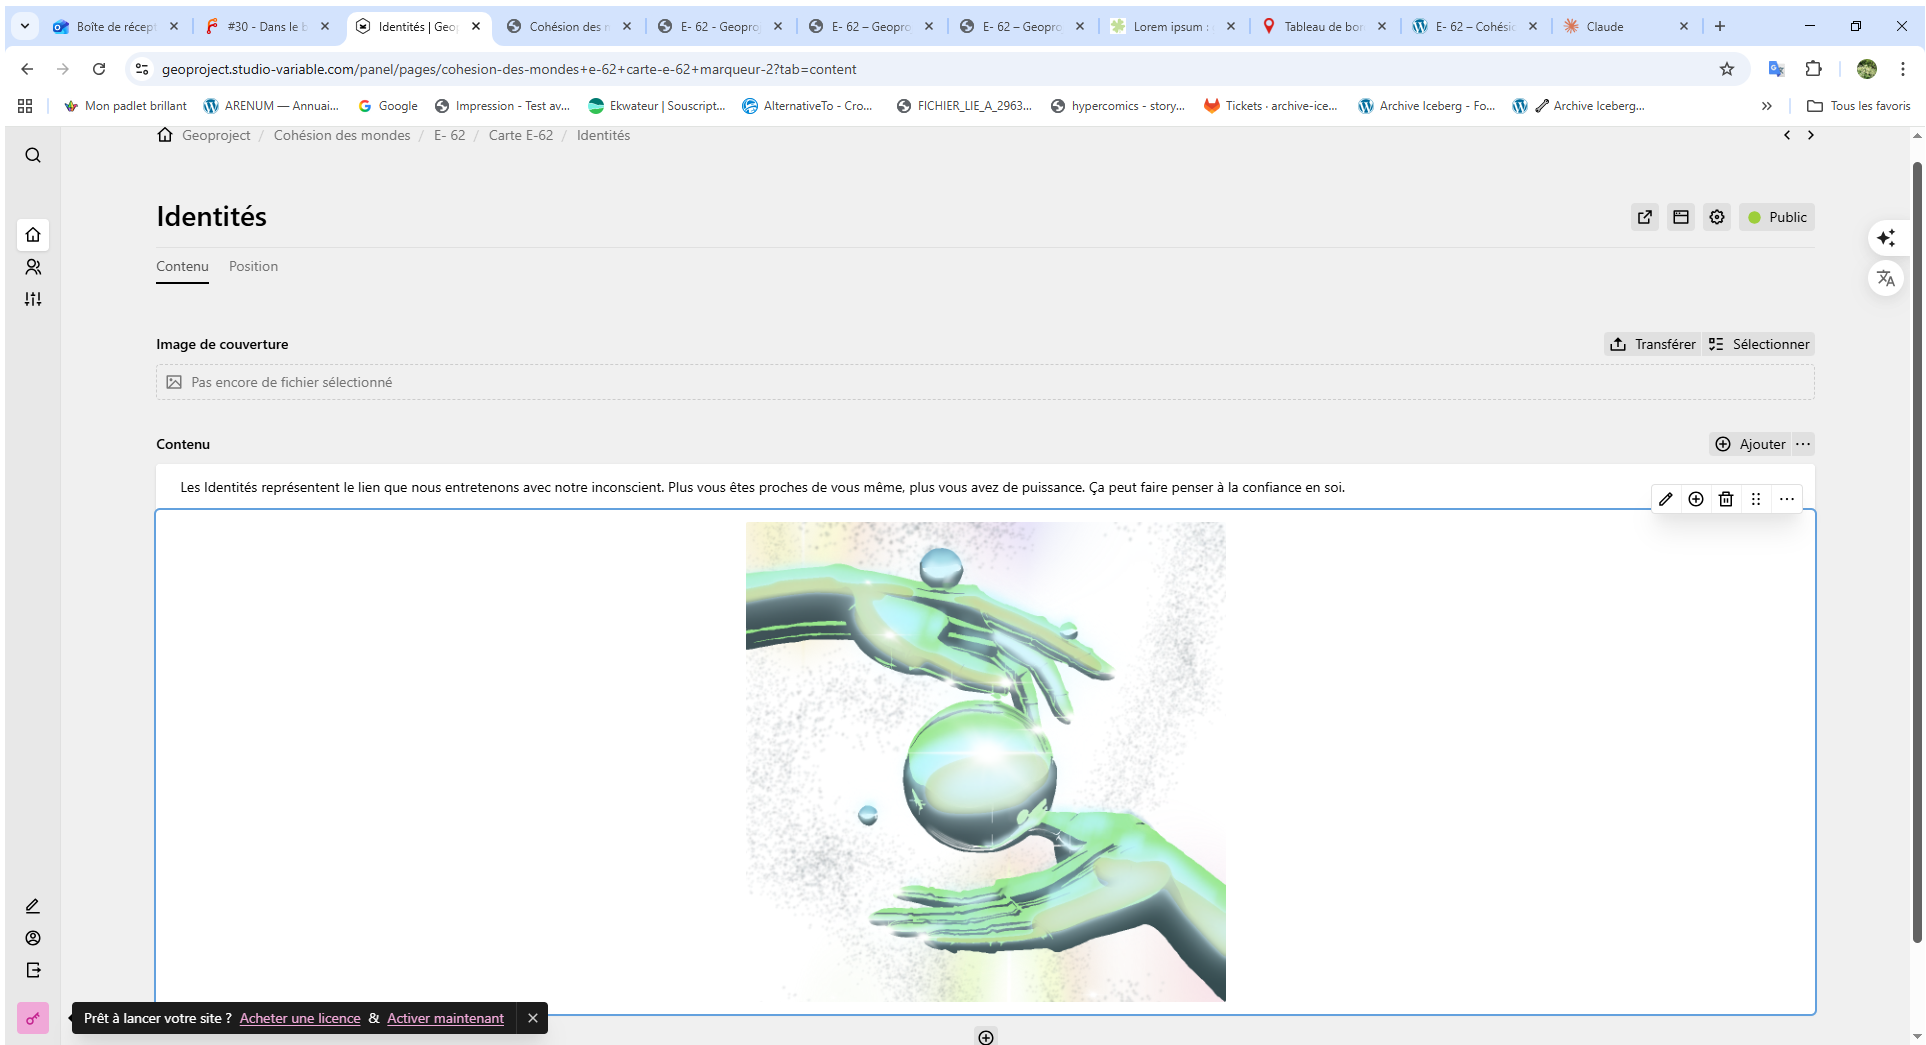Expand the hidden bookmarks chevron

coord(1767,106)
